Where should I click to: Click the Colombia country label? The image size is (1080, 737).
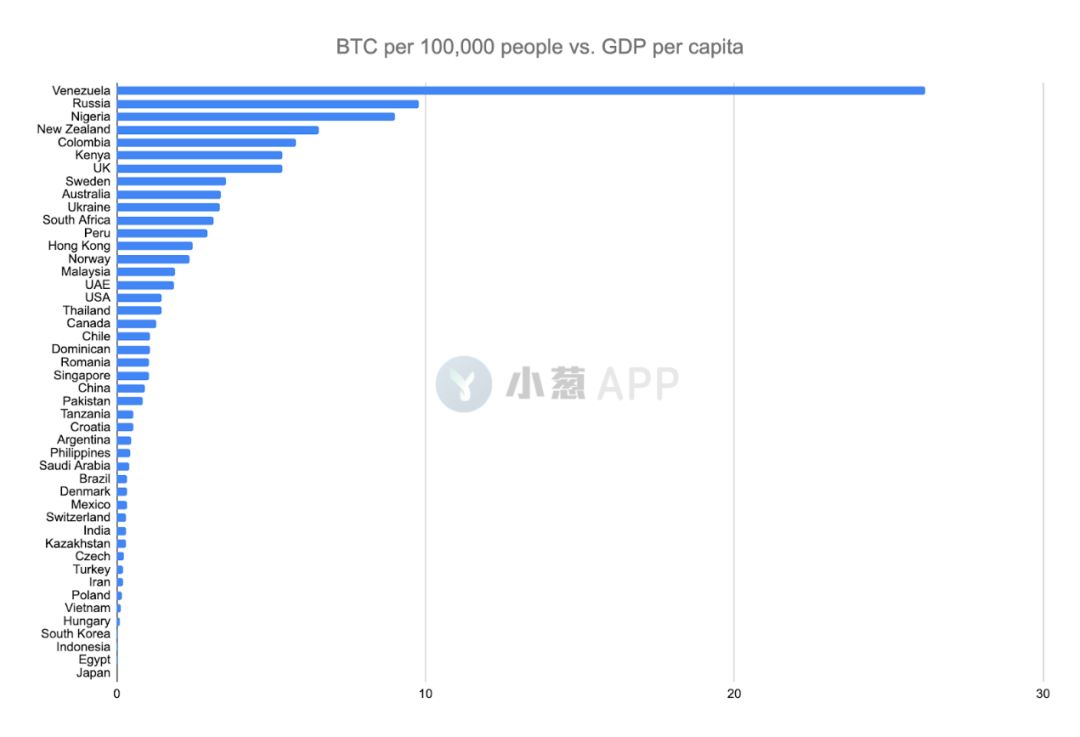click(84, 142)
